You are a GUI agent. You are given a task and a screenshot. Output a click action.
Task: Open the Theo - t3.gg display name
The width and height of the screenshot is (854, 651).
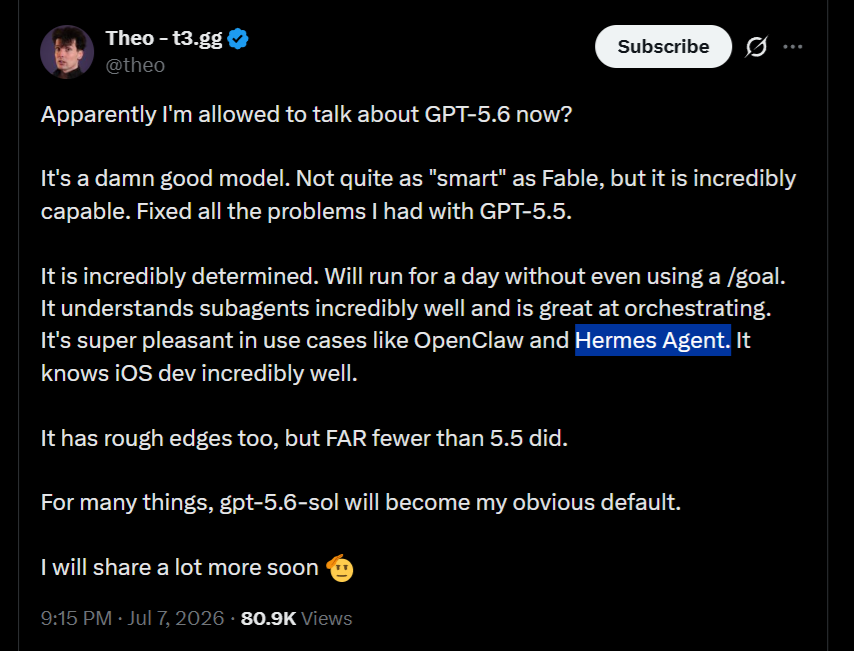point(164,39)
